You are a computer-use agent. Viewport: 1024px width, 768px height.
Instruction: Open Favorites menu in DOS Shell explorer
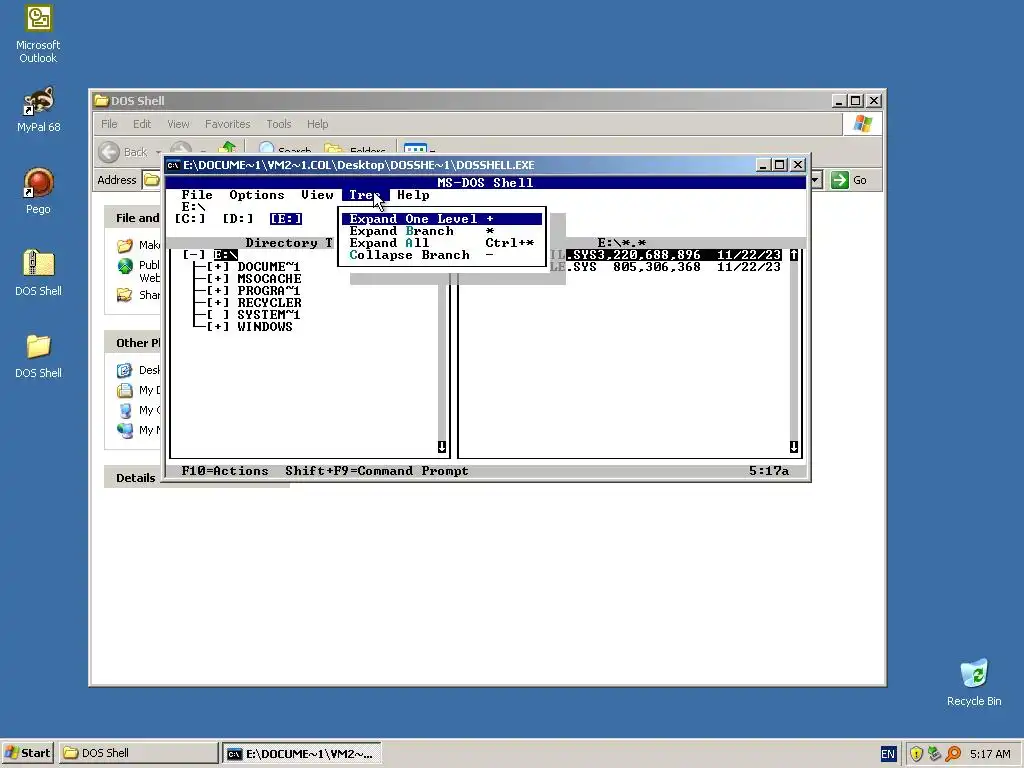[x=227, y=124]
